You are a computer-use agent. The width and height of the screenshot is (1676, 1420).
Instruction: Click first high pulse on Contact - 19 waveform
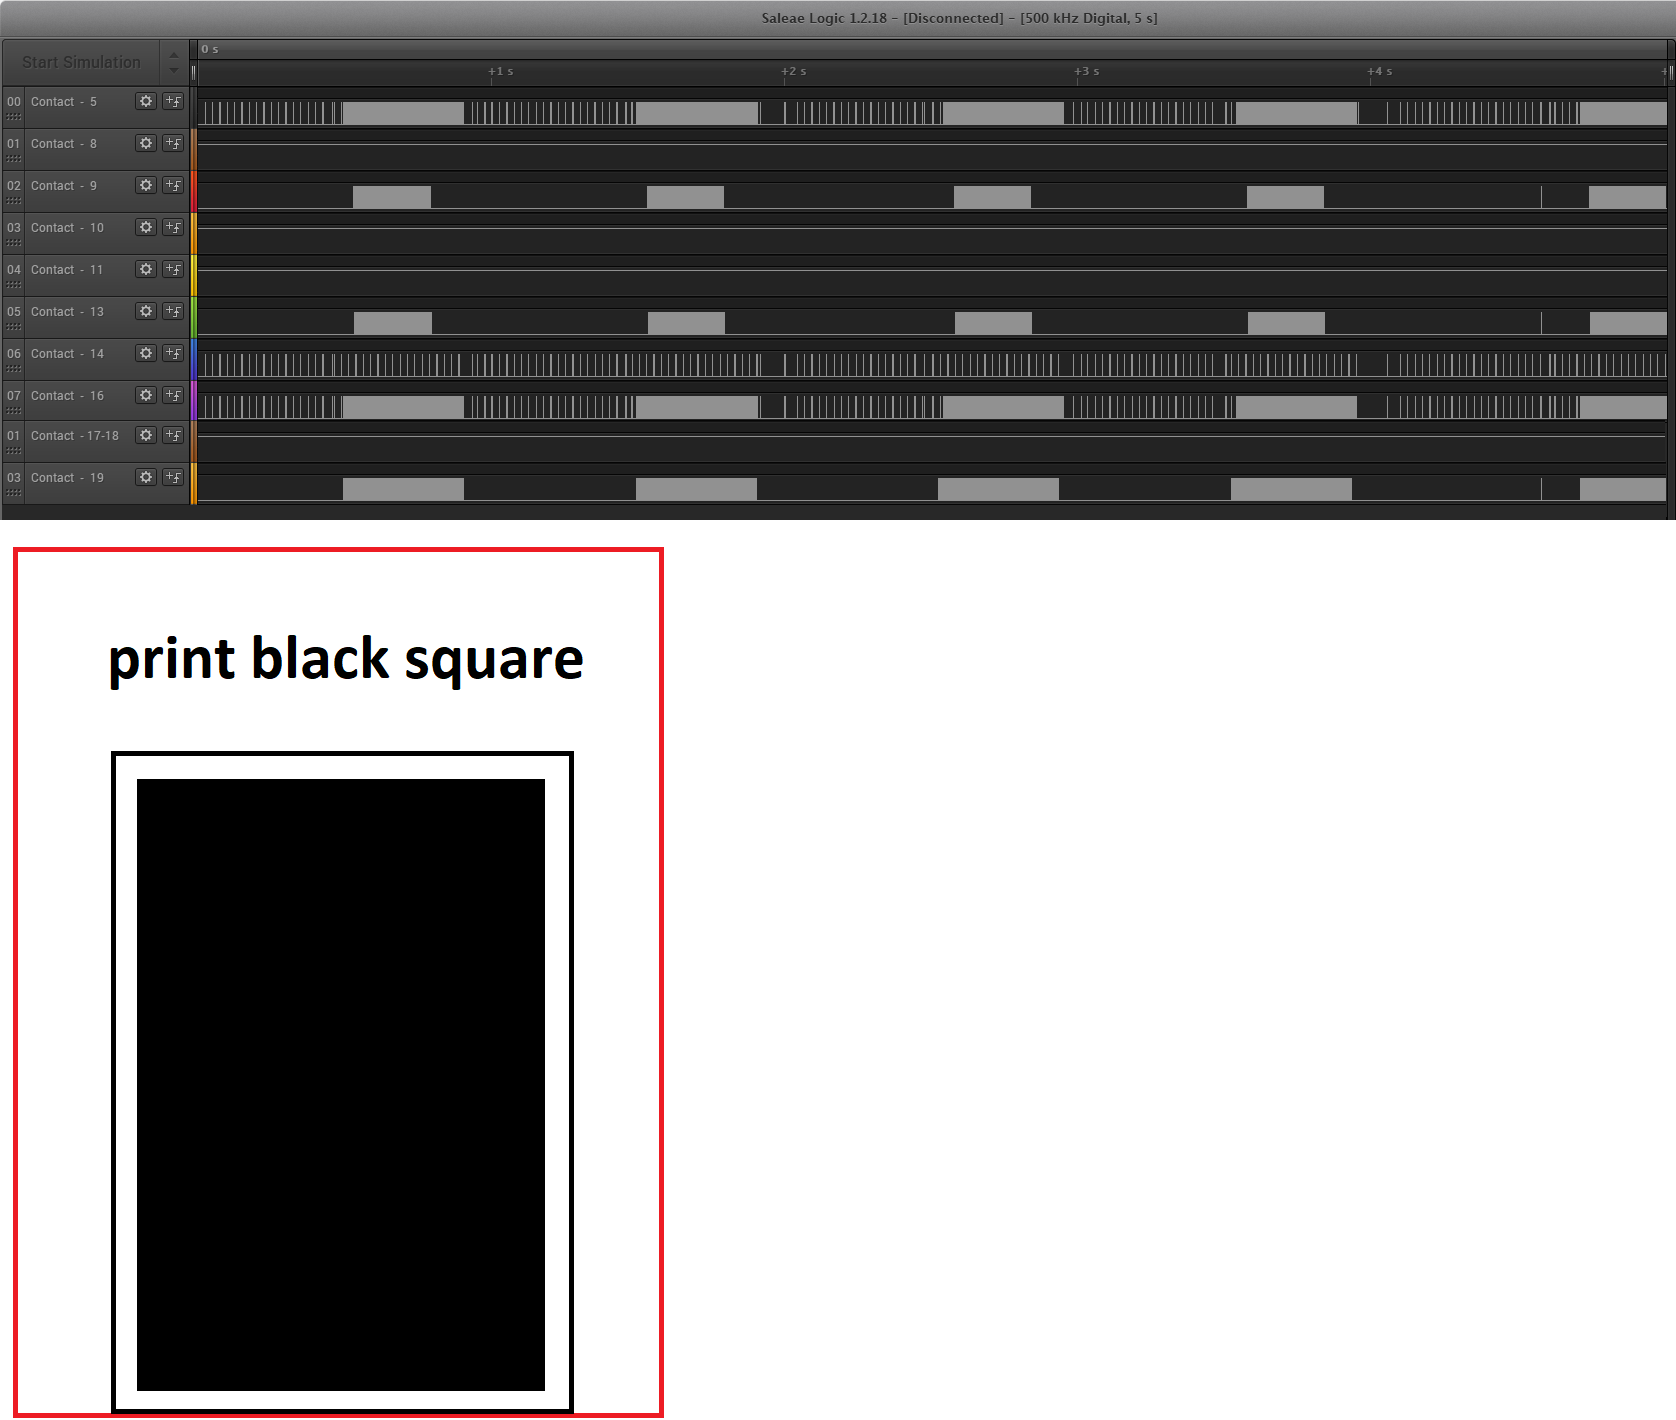pos(403,489)
